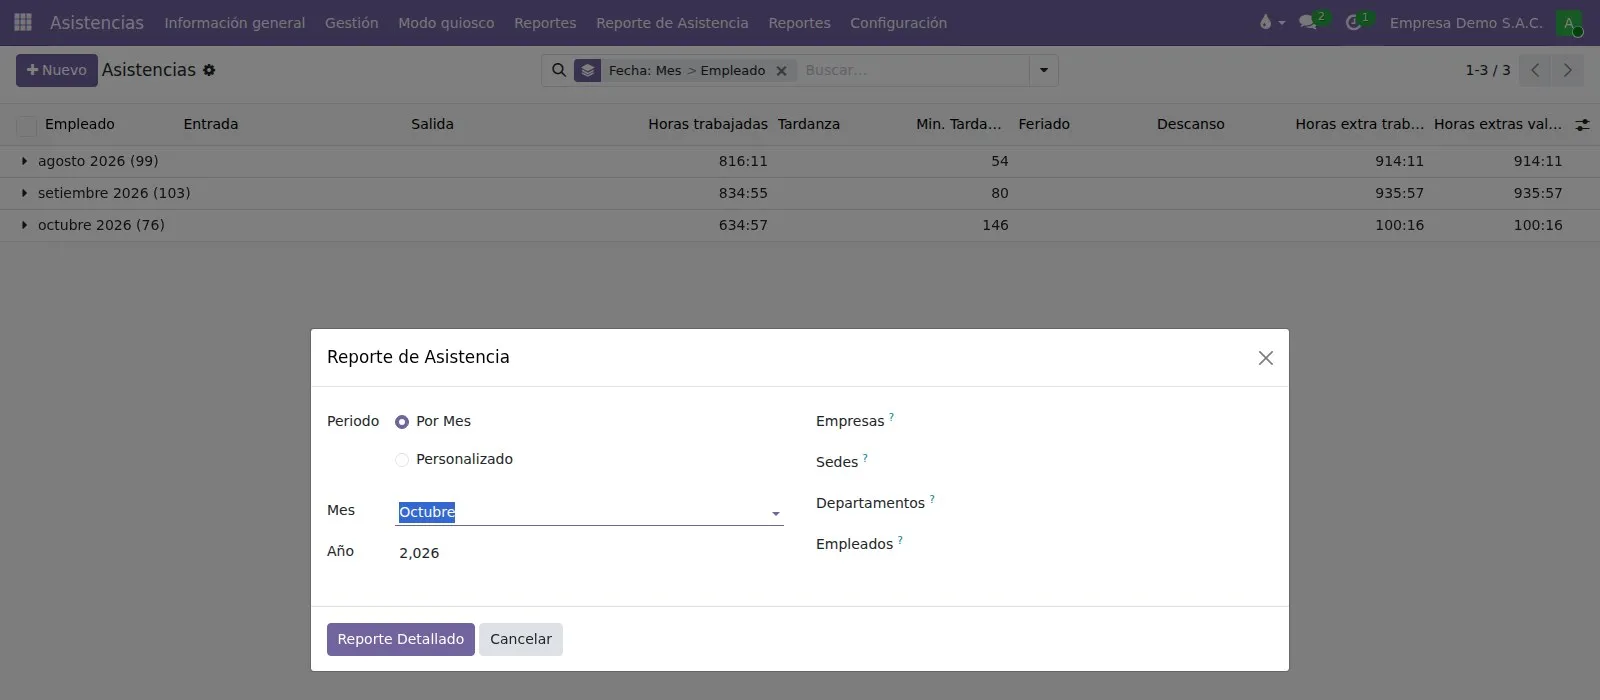
Task: Open the Empresa Demo S.A.C. company switcher
Action: 1466,23
